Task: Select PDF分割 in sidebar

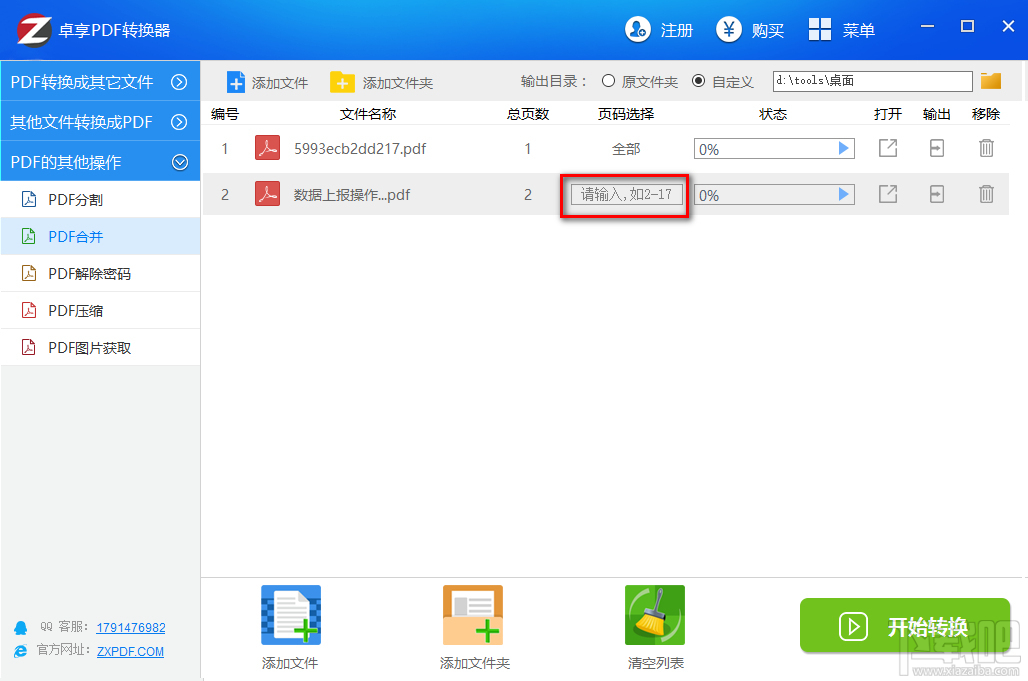Action: coord(100,199)
